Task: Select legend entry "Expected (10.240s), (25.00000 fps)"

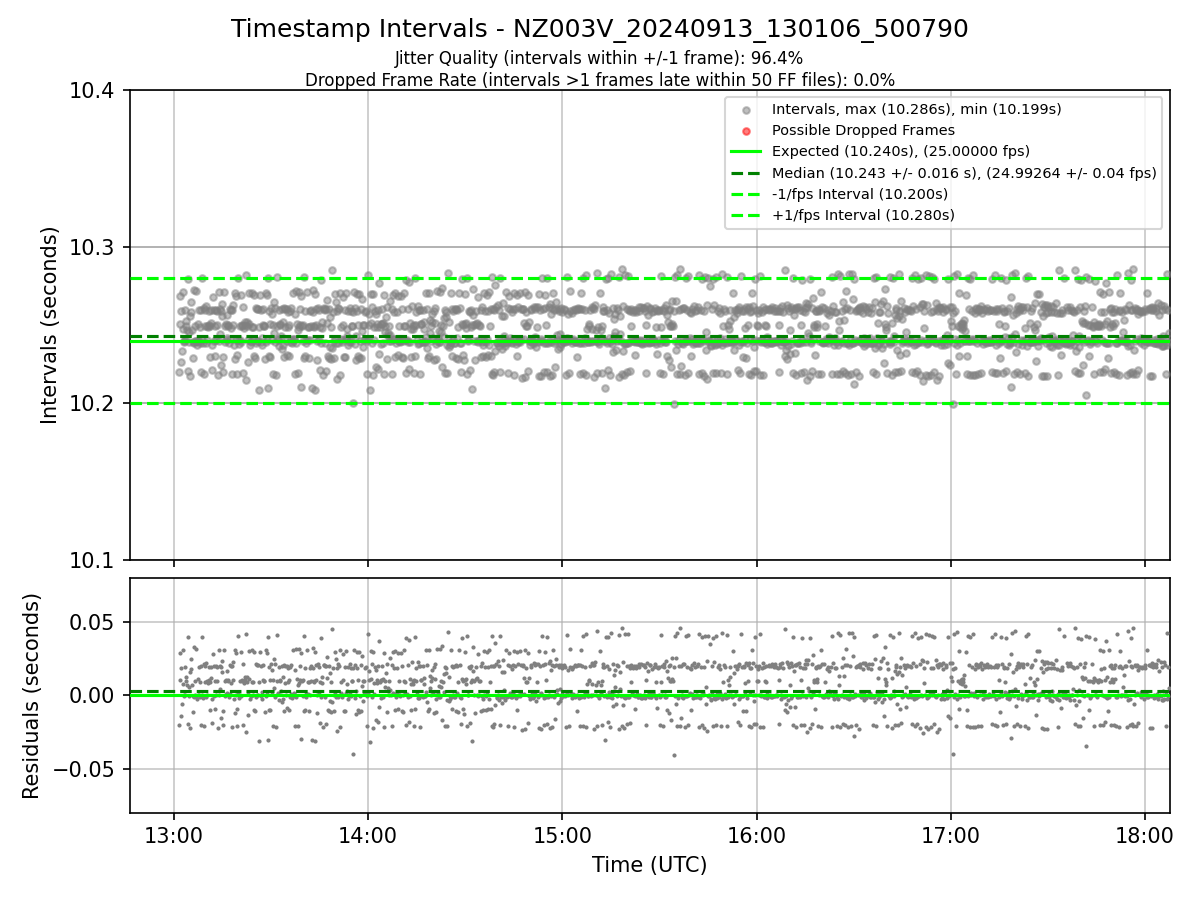Action: pos(901,151)
